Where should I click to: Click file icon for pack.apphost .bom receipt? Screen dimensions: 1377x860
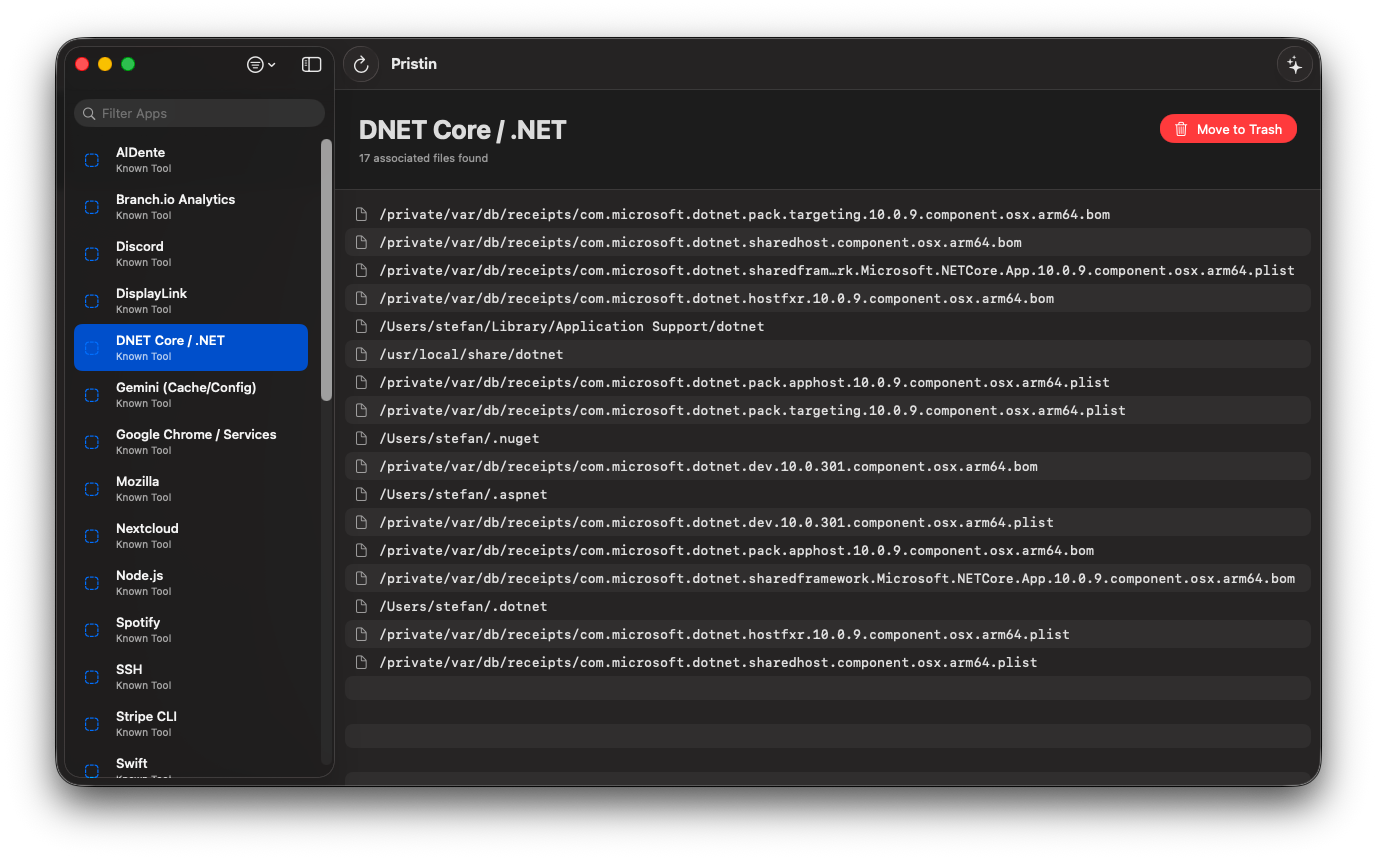362,550
